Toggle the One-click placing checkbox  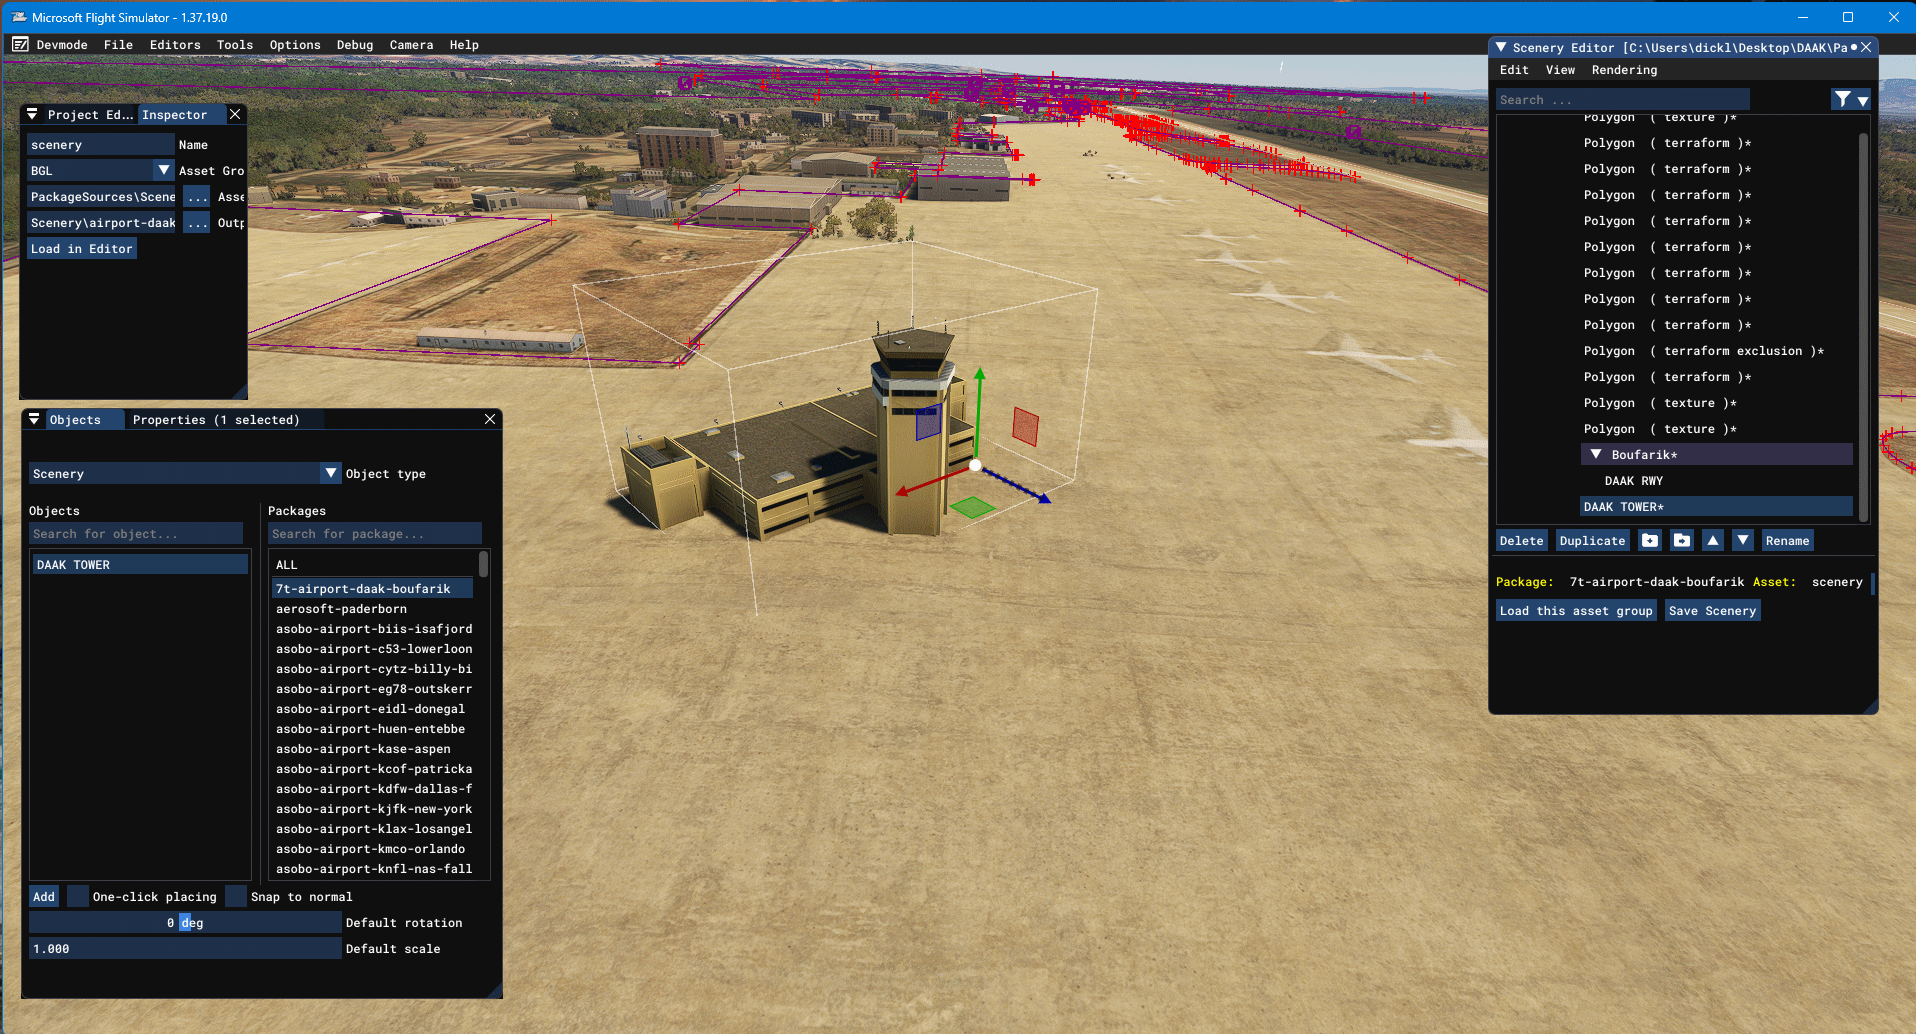pyautogui.click(x=78, y=896)
